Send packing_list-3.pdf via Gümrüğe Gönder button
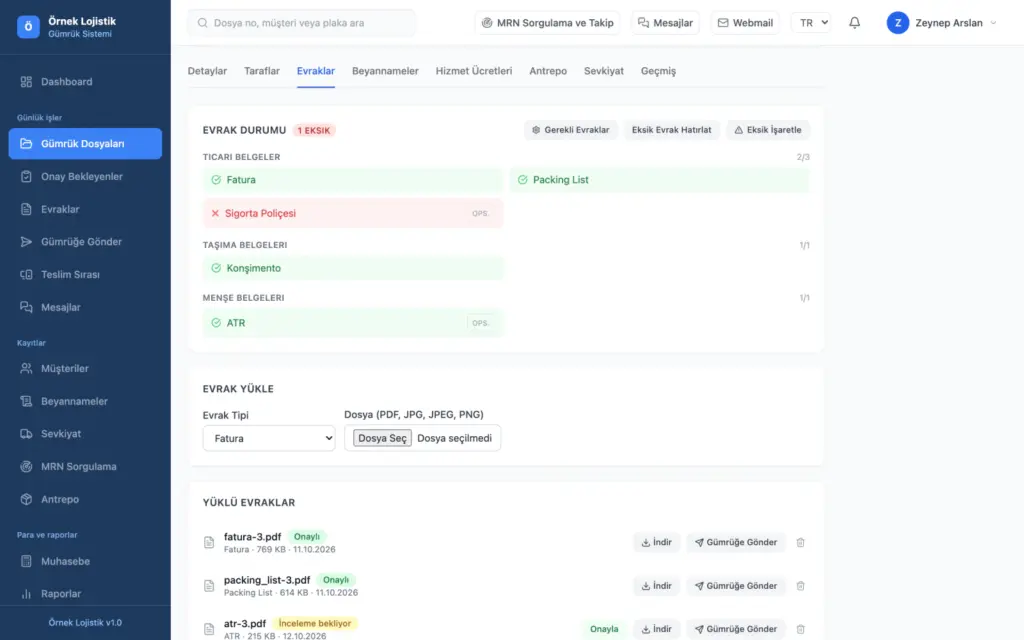 [x=736, y=586]
